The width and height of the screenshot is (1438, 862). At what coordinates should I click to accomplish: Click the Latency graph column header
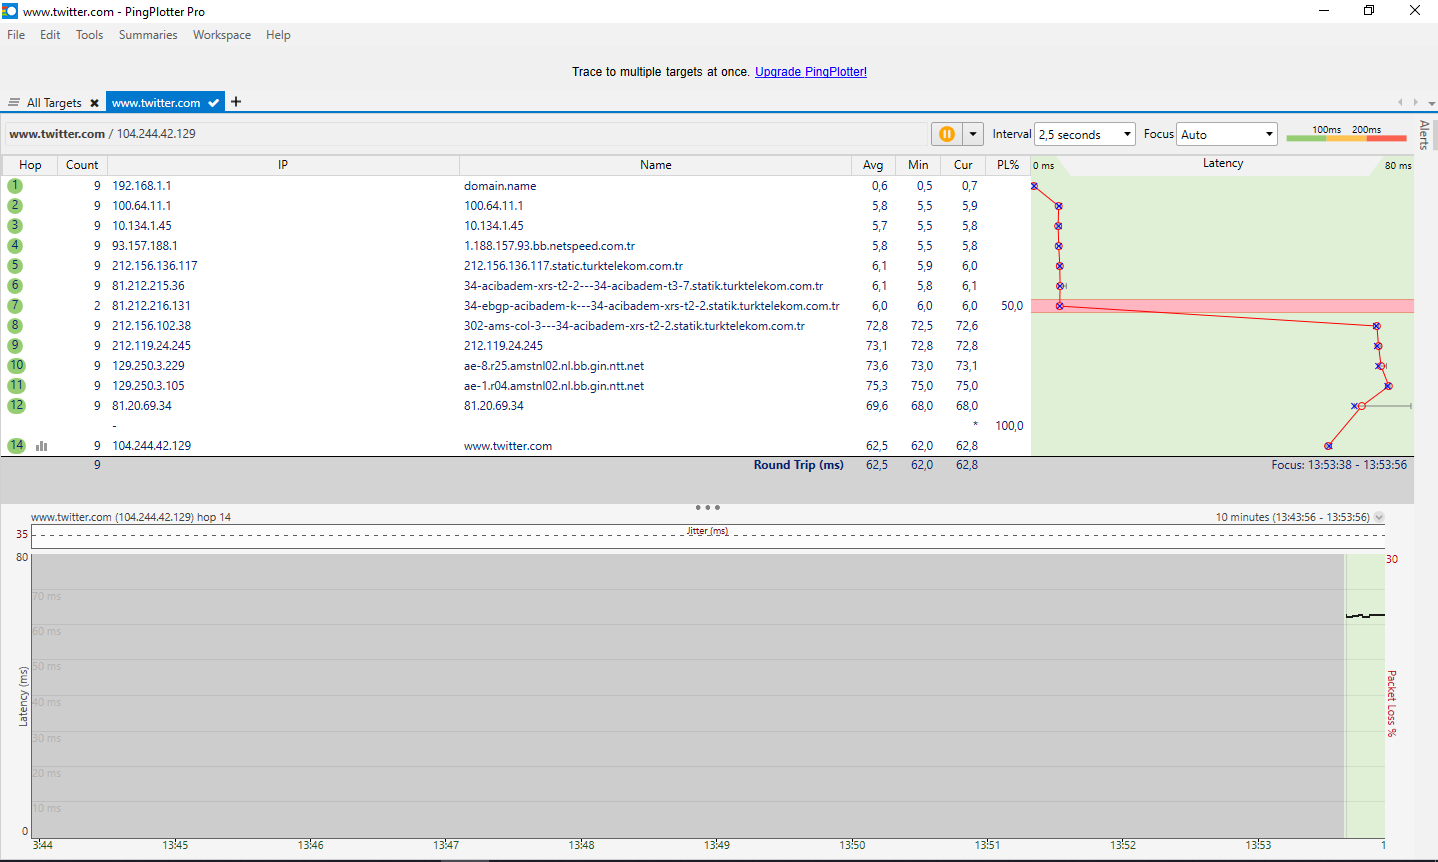point(1222,164)
